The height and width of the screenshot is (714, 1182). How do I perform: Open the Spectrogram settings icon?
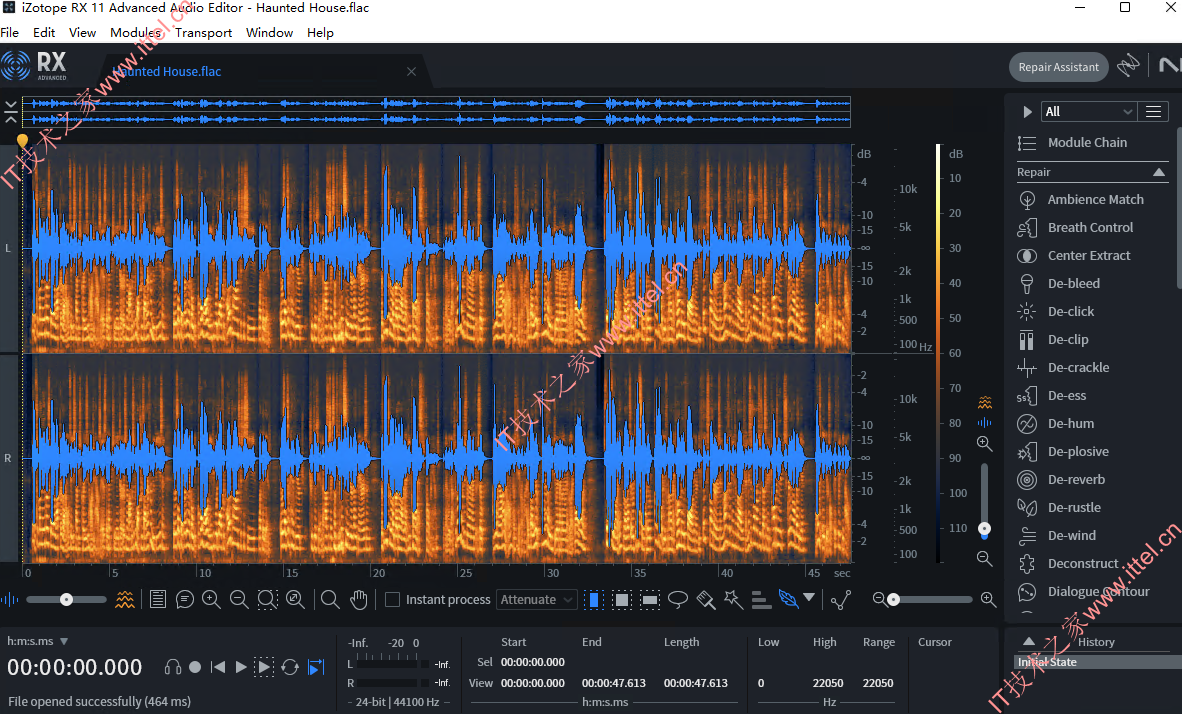125,599
